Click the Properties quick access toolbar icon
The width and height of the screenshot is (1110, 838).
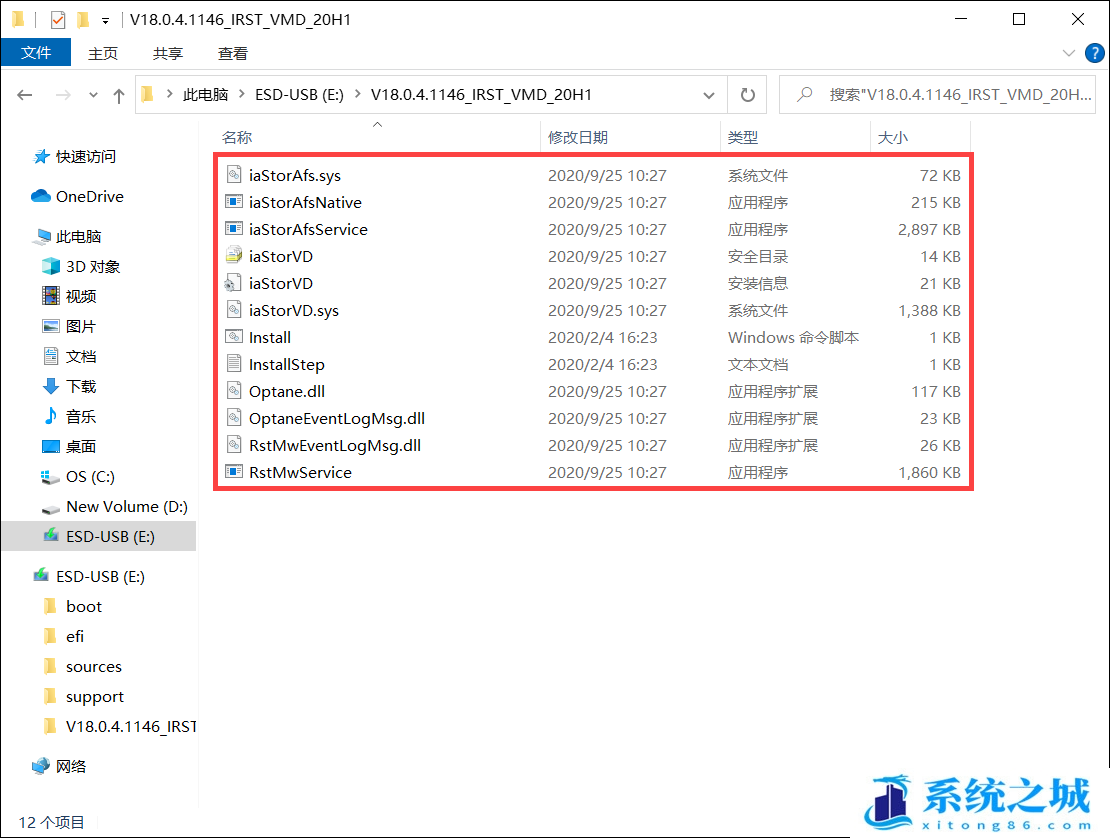click(58, 20)
